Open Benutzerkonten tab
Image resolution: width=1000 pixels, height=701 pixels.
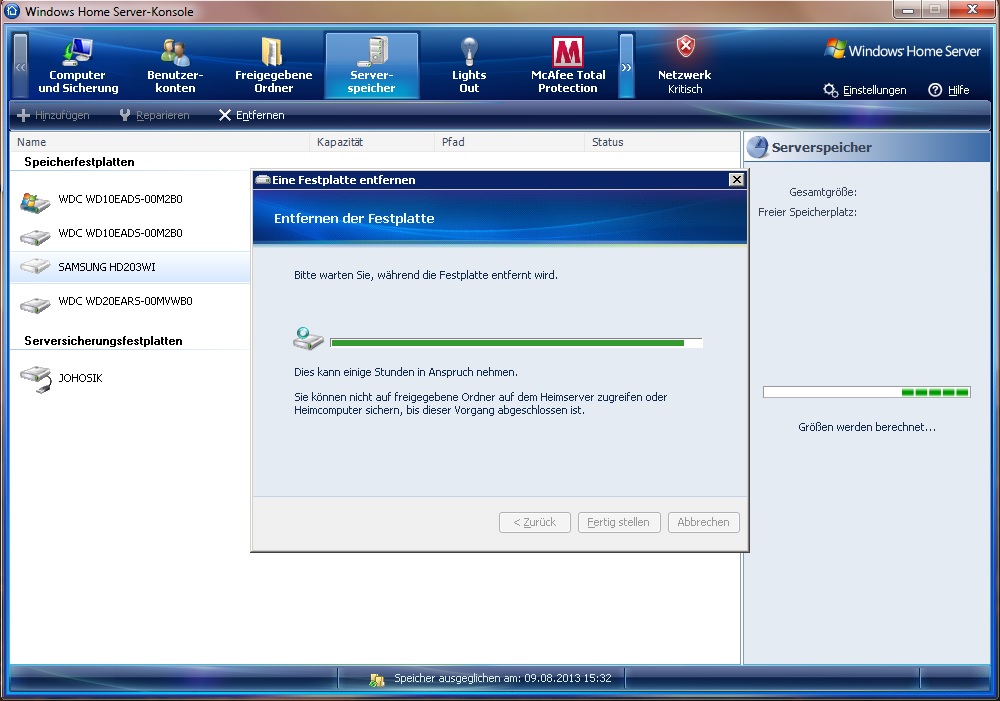click(175, 66)
